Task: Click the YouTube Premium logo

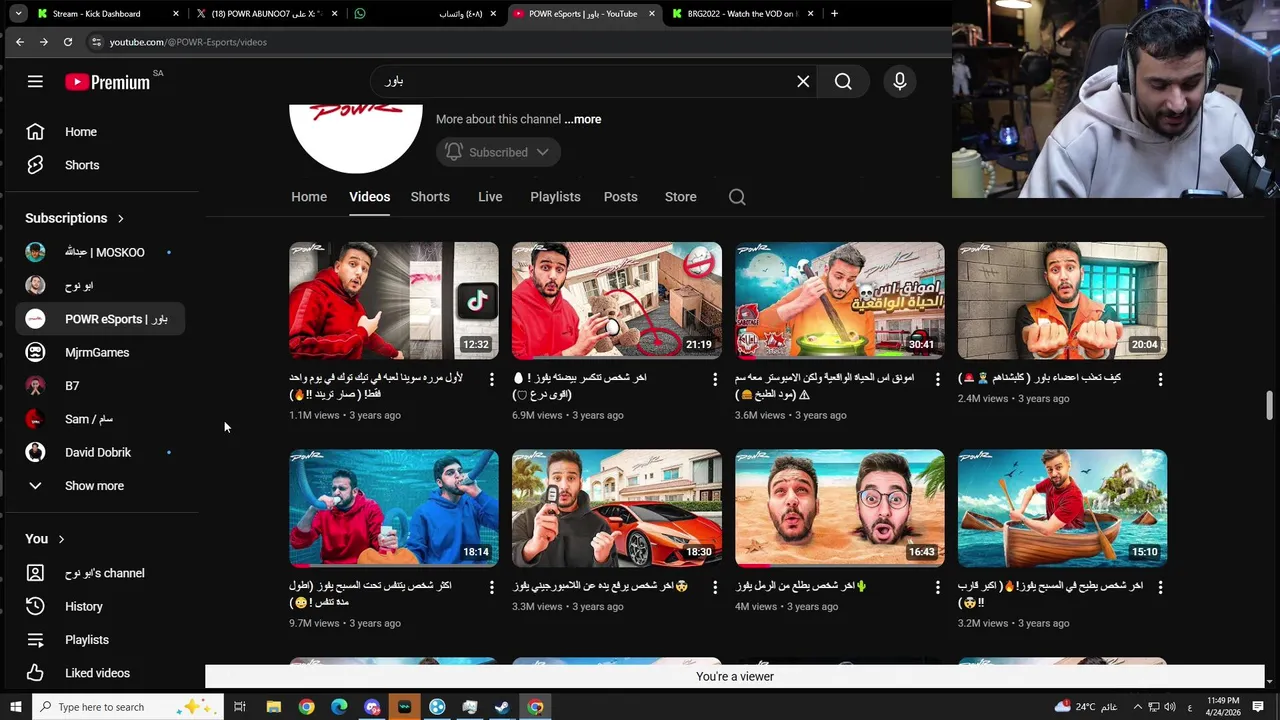Action: pos(107,82)
